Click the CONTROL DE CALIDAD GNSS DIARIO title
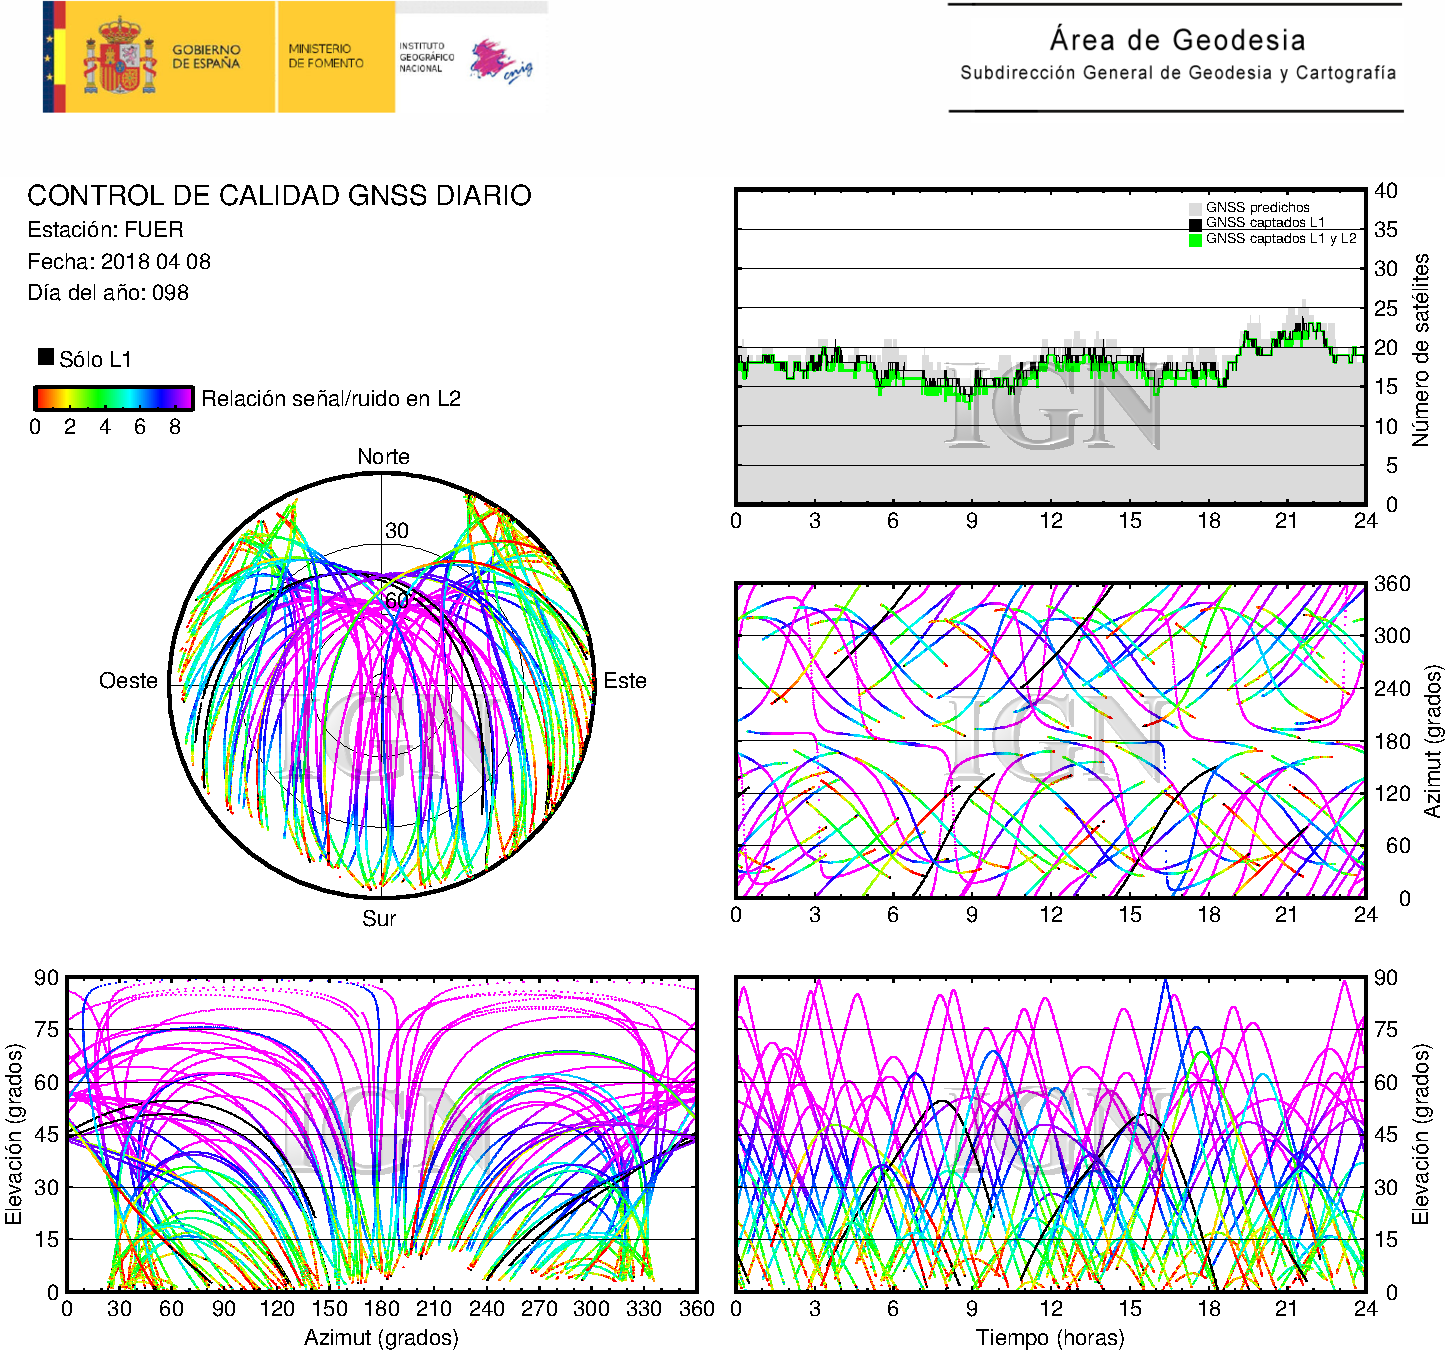Image resolution: width=1445 pixels, height=1350 pixels. 279,195
